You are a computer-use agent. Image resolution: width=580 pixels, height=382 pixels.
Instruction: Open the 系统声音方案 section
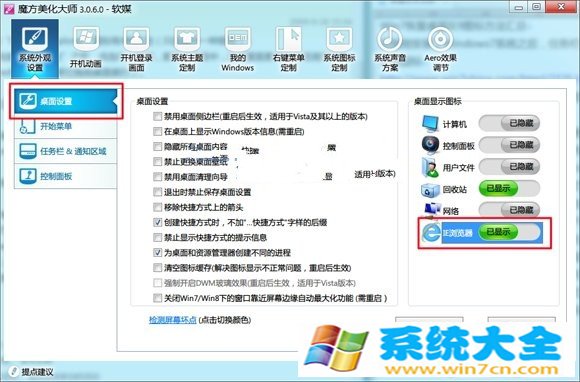390,48
